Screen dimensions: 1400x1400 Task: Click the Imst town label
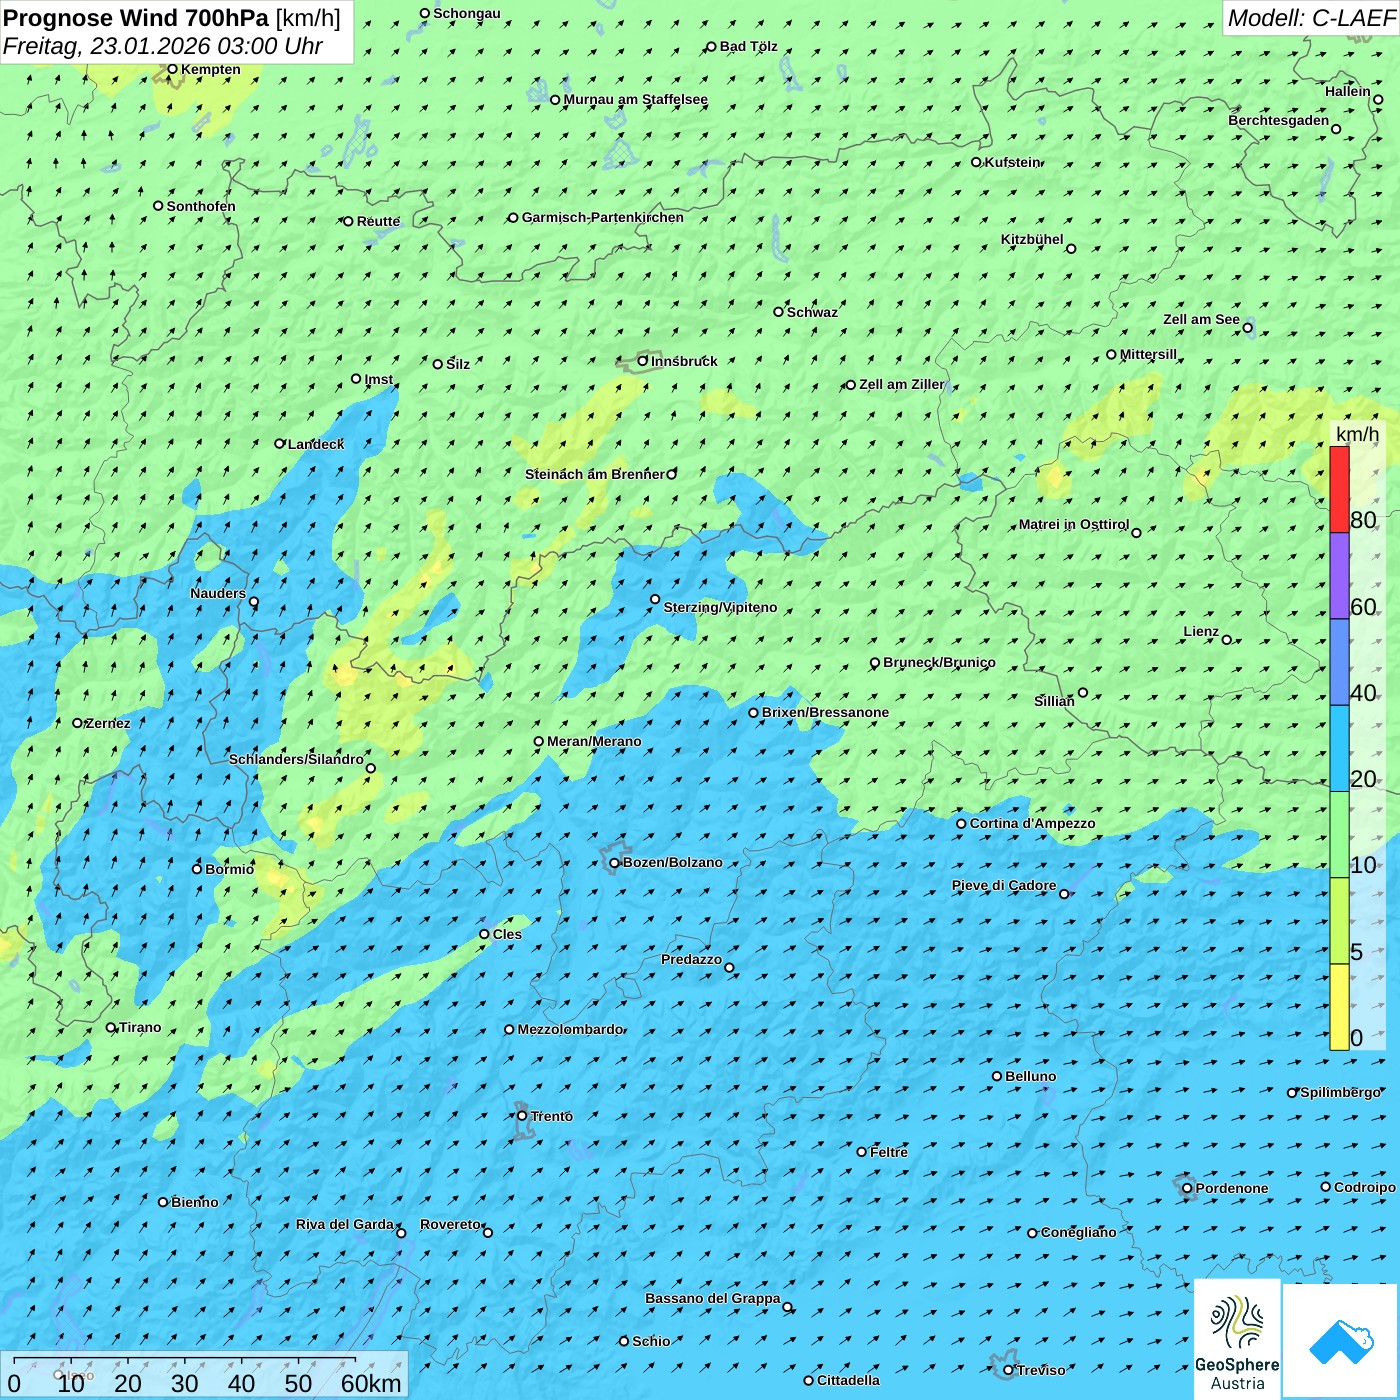pos(378,379)
